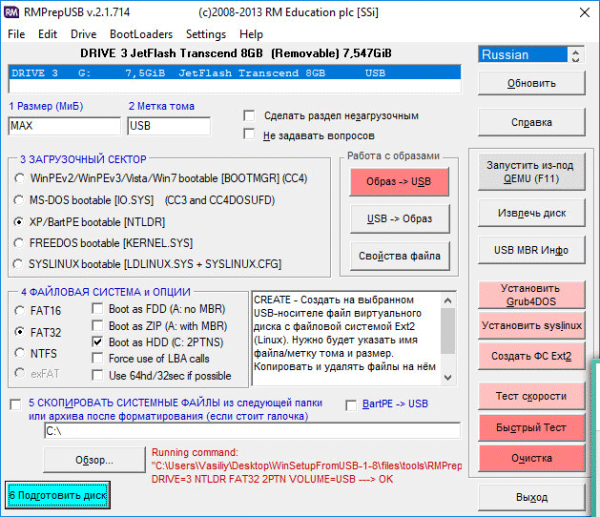Click the Обзор... browse button

click(x=95, y=460)
